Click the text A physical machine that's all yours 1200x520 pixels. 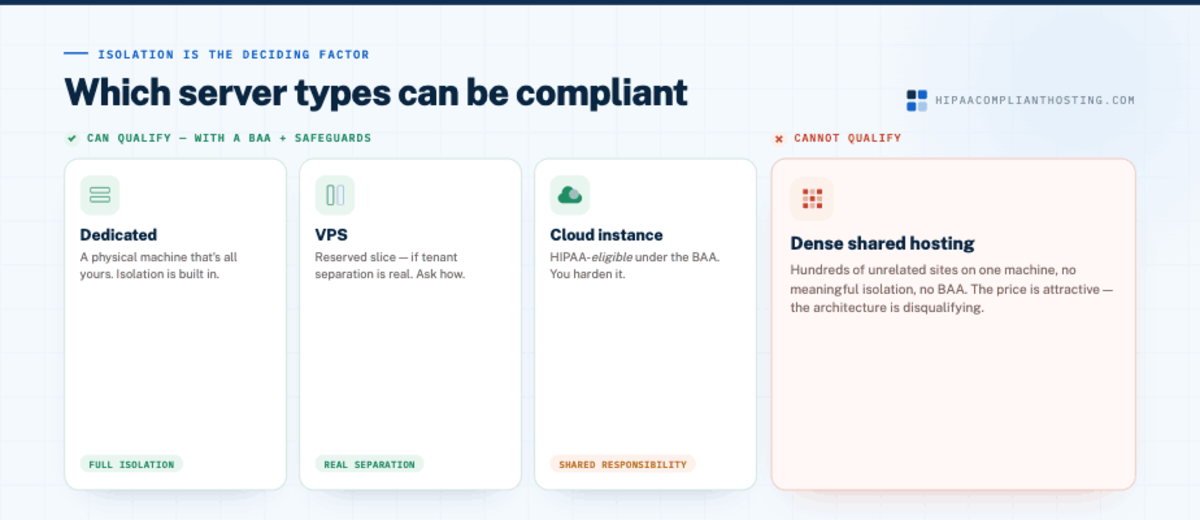pos(159,265)
